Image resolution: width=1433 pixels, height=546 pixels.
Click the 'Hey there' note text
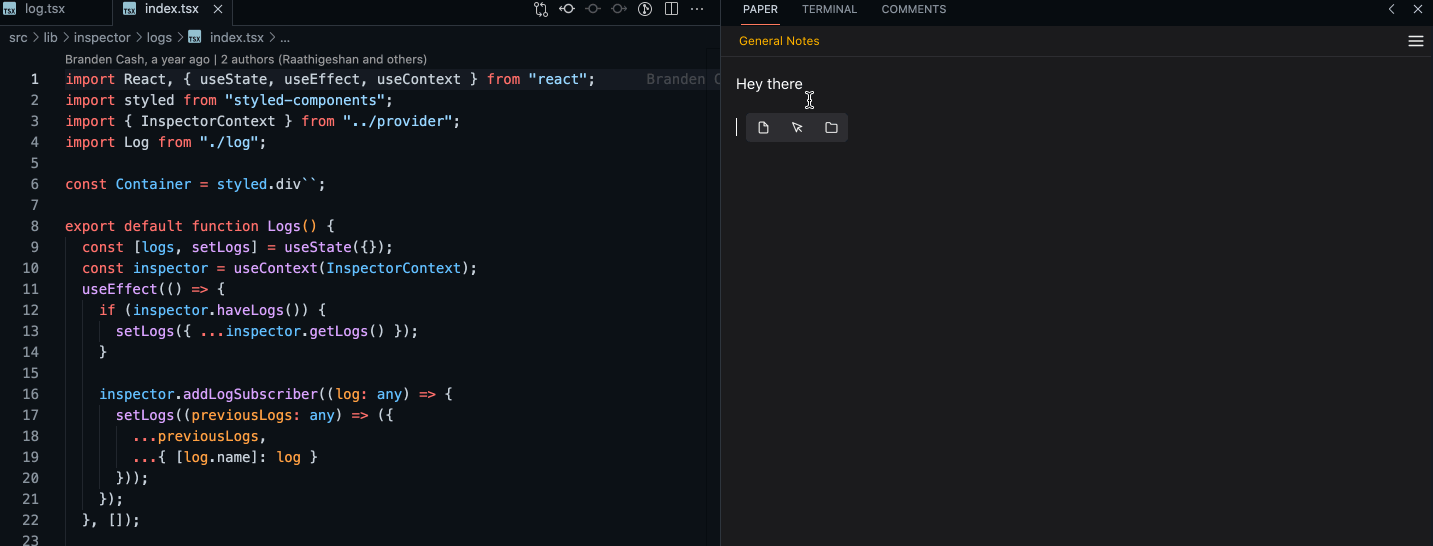coord(769,84)
